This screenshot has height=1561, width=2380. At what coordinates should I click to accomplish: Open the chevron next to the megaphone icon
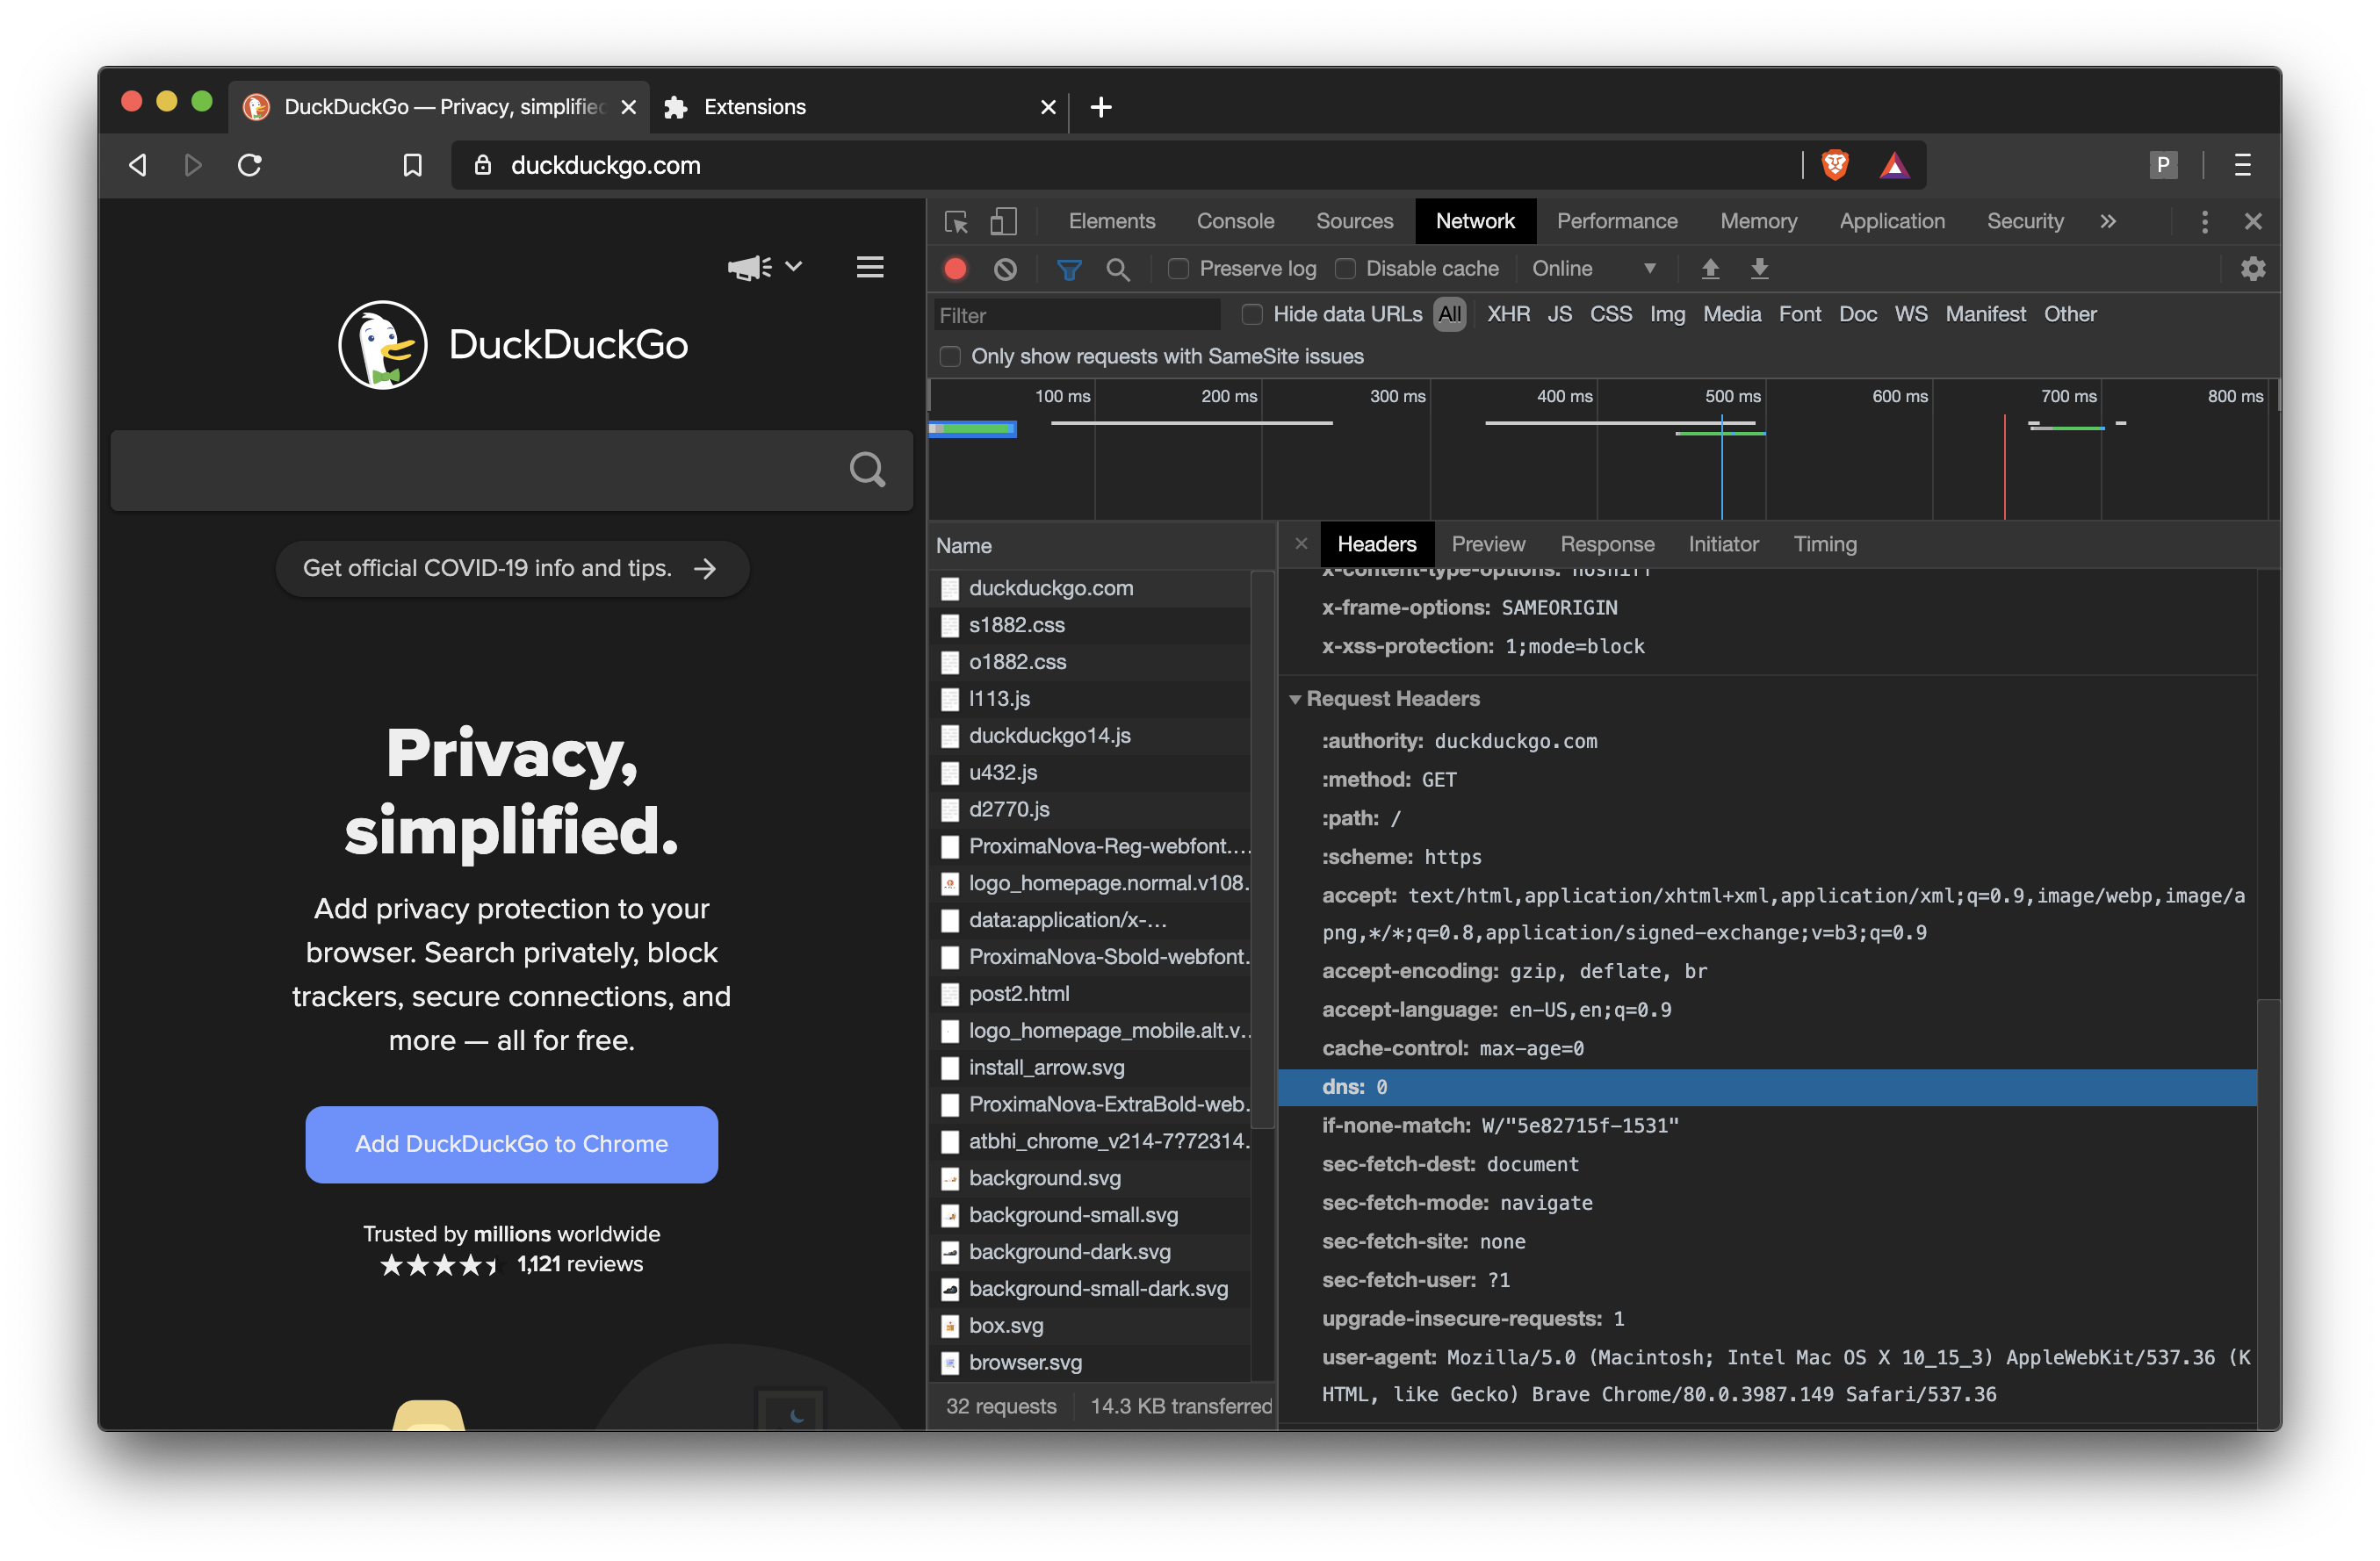pos(793,267)
